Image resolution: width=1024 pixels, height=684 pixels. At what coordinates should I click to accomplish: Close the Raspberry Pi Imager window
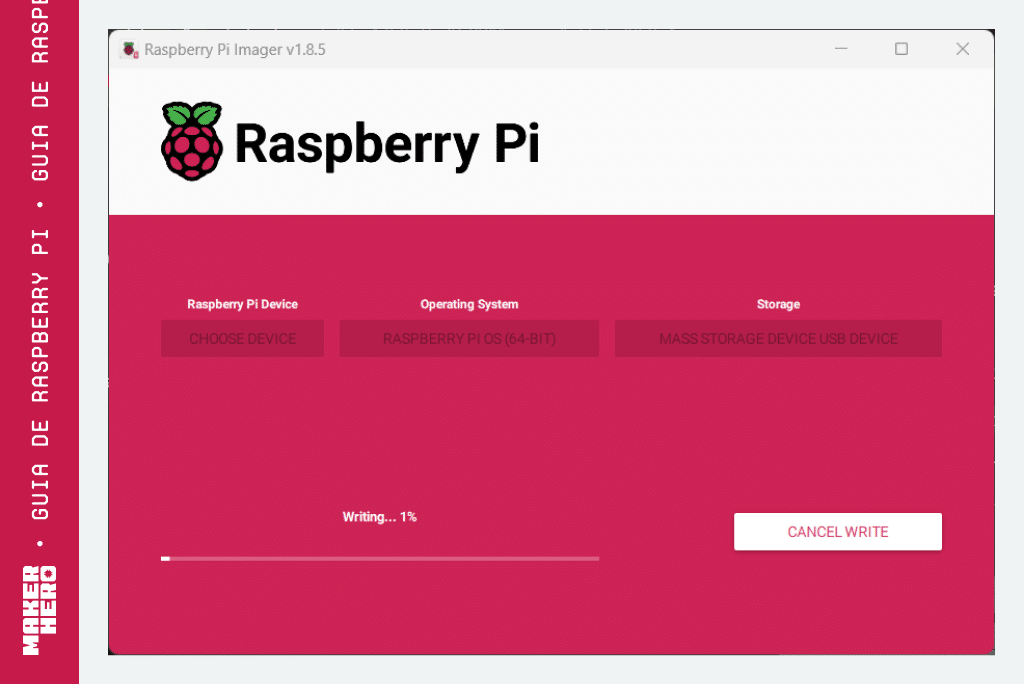tap(963, 49)
